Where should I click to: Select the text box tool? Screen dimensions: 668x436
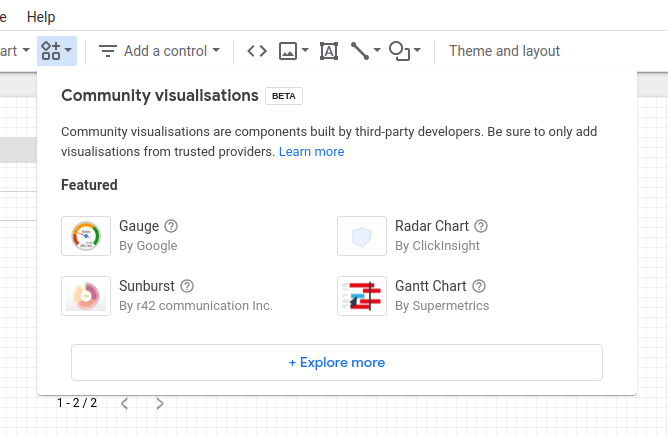[329, 51]
